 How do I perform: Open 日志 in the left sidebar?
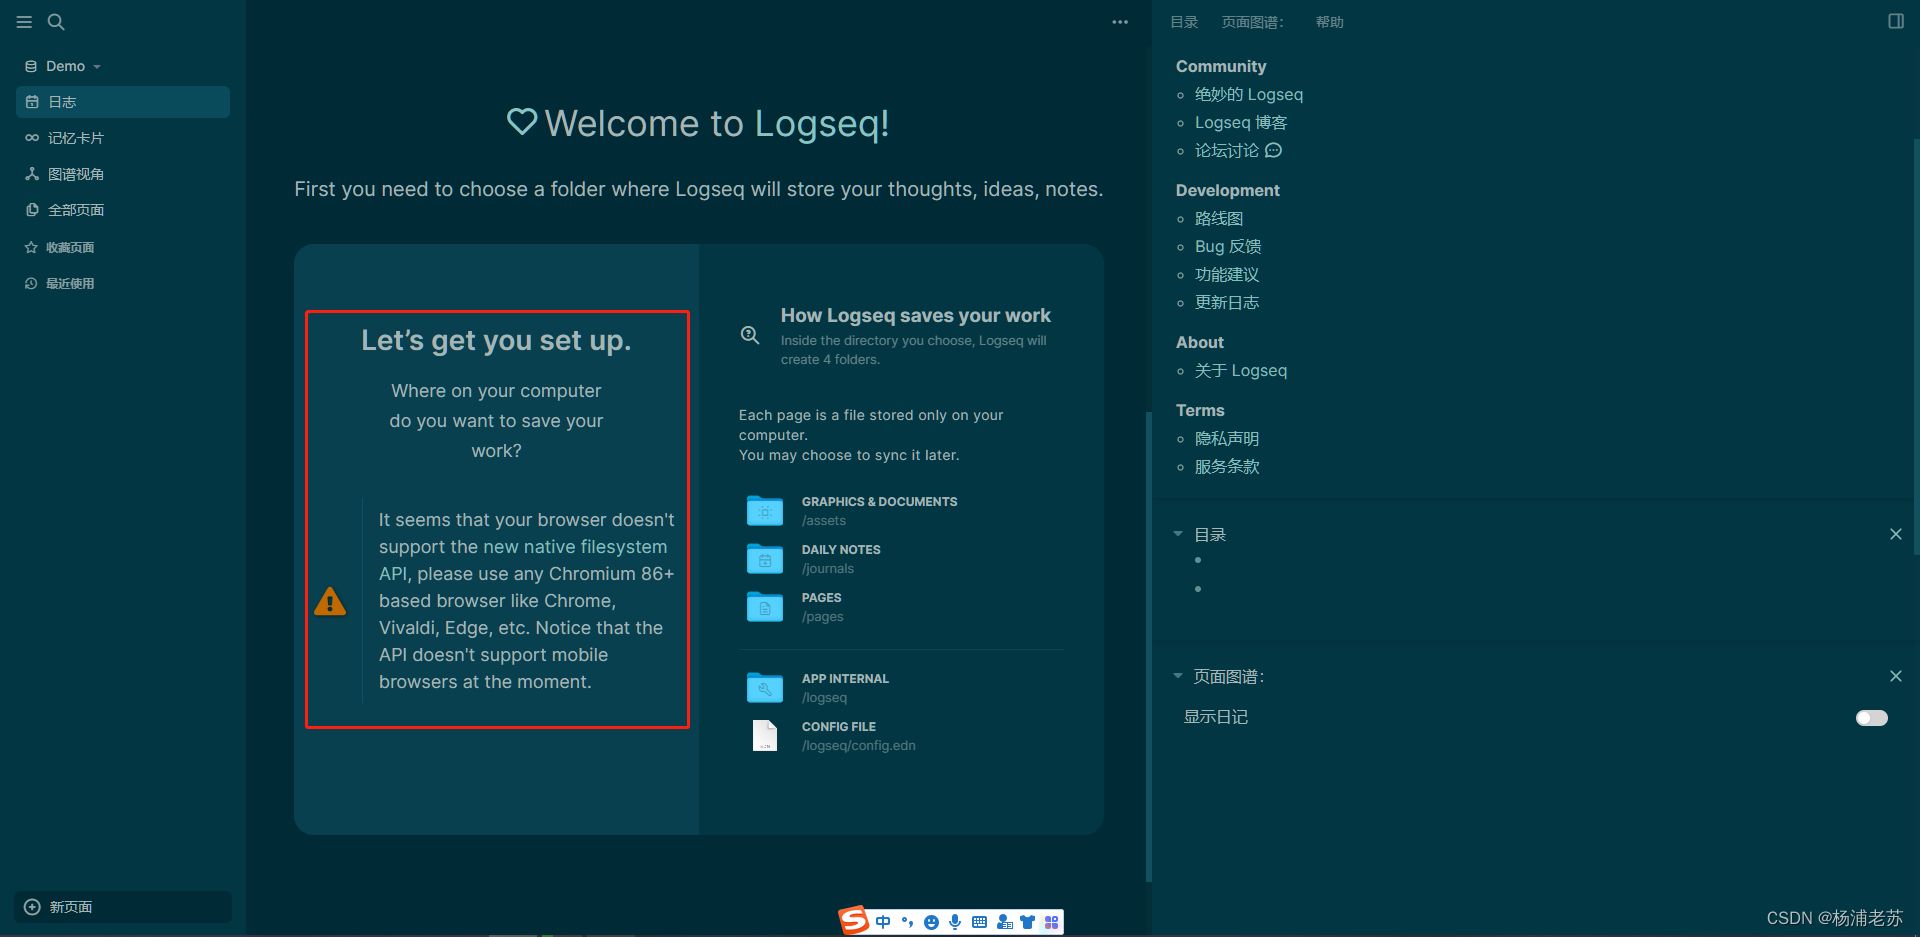coord(123,102)
